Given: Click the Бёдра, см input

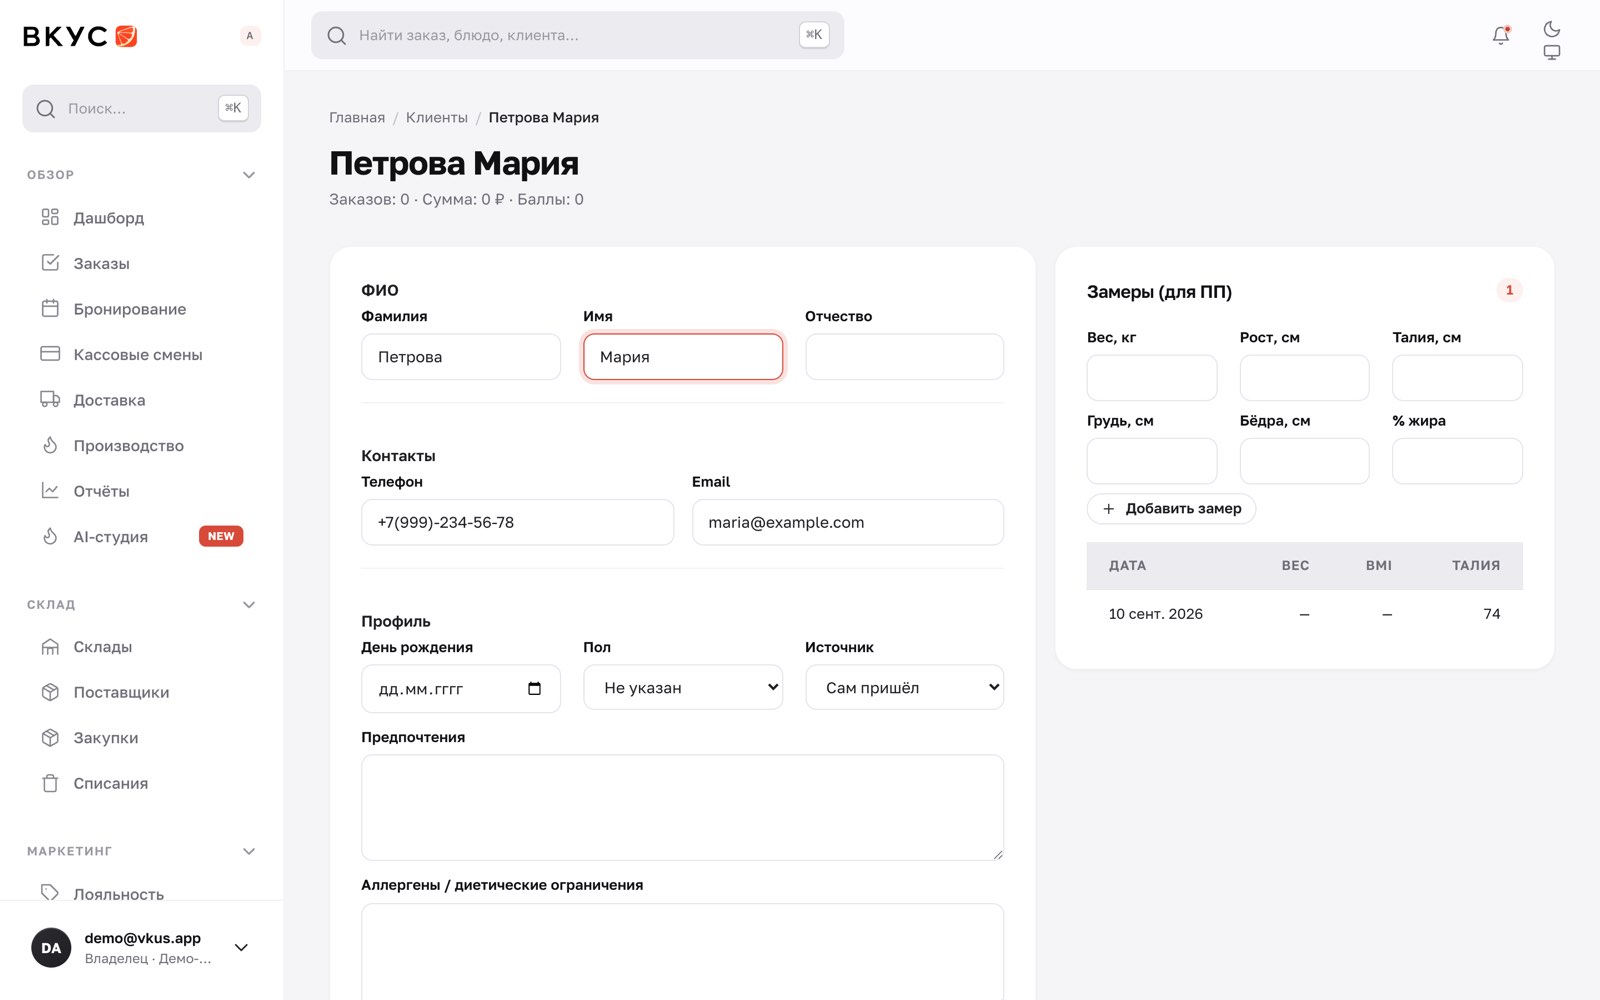Looking at the screenshot, I should (1305, 461).
